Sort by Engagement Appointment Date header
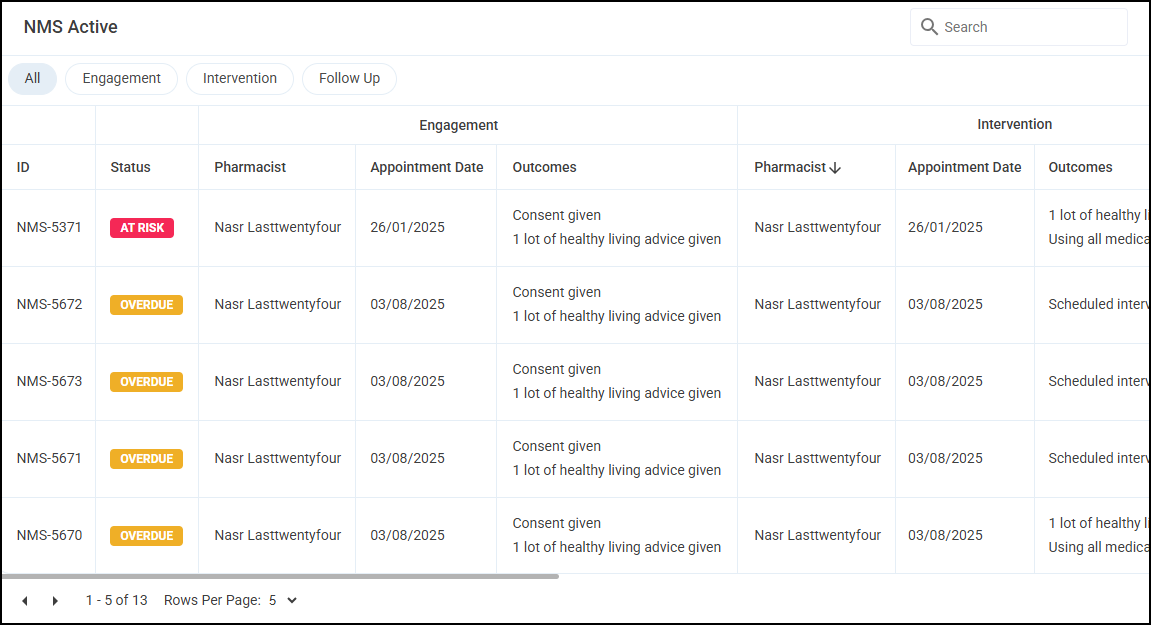 point(426,167)
